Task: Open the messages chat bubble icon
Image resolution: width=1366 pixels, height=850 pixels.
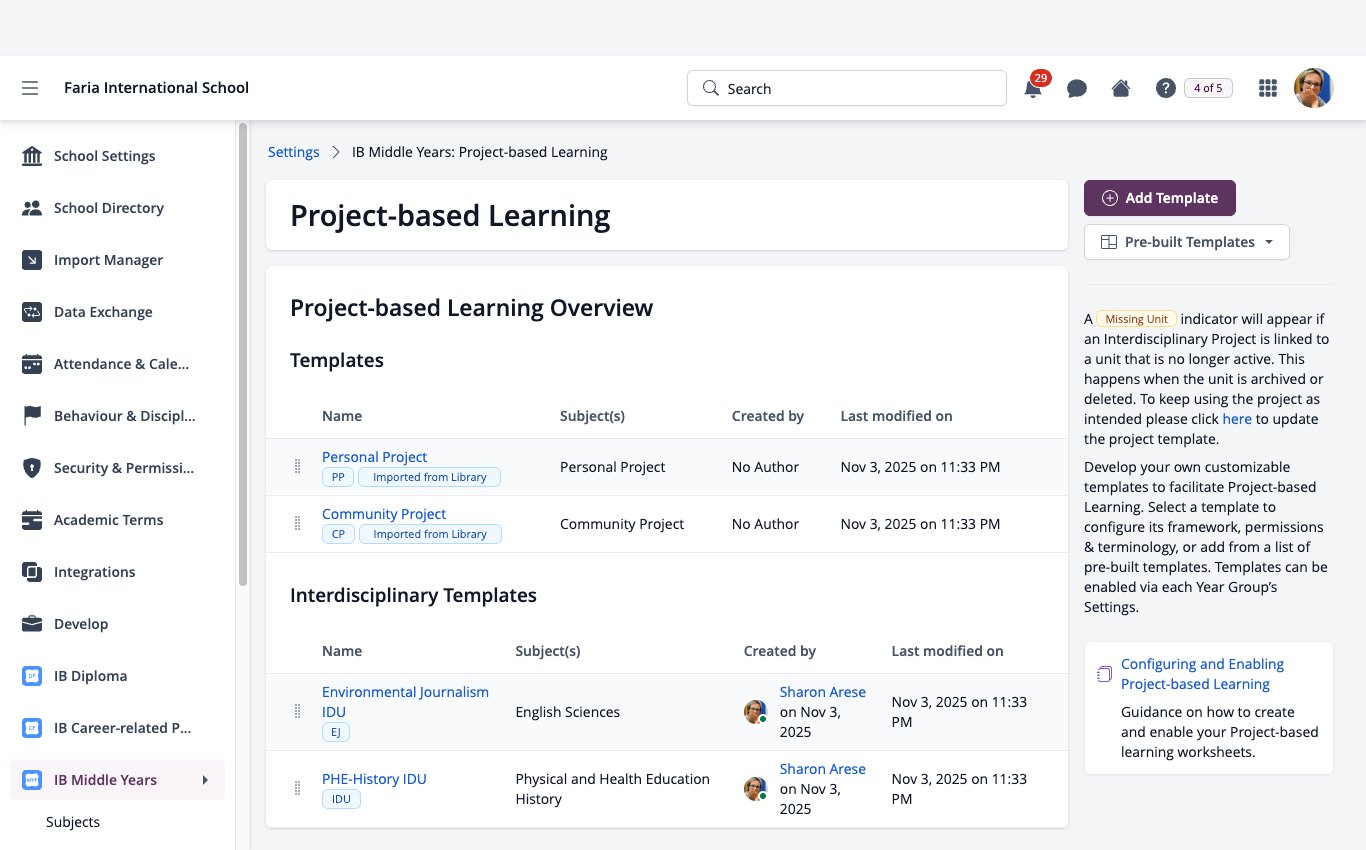Action: click(x=1077, y=88)
